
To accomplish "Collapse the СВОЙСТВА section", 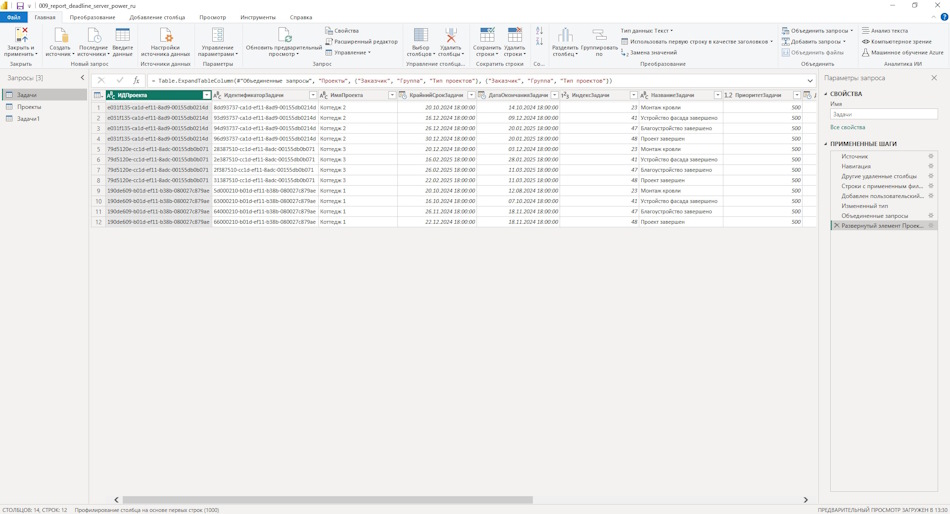I will 826,94.
